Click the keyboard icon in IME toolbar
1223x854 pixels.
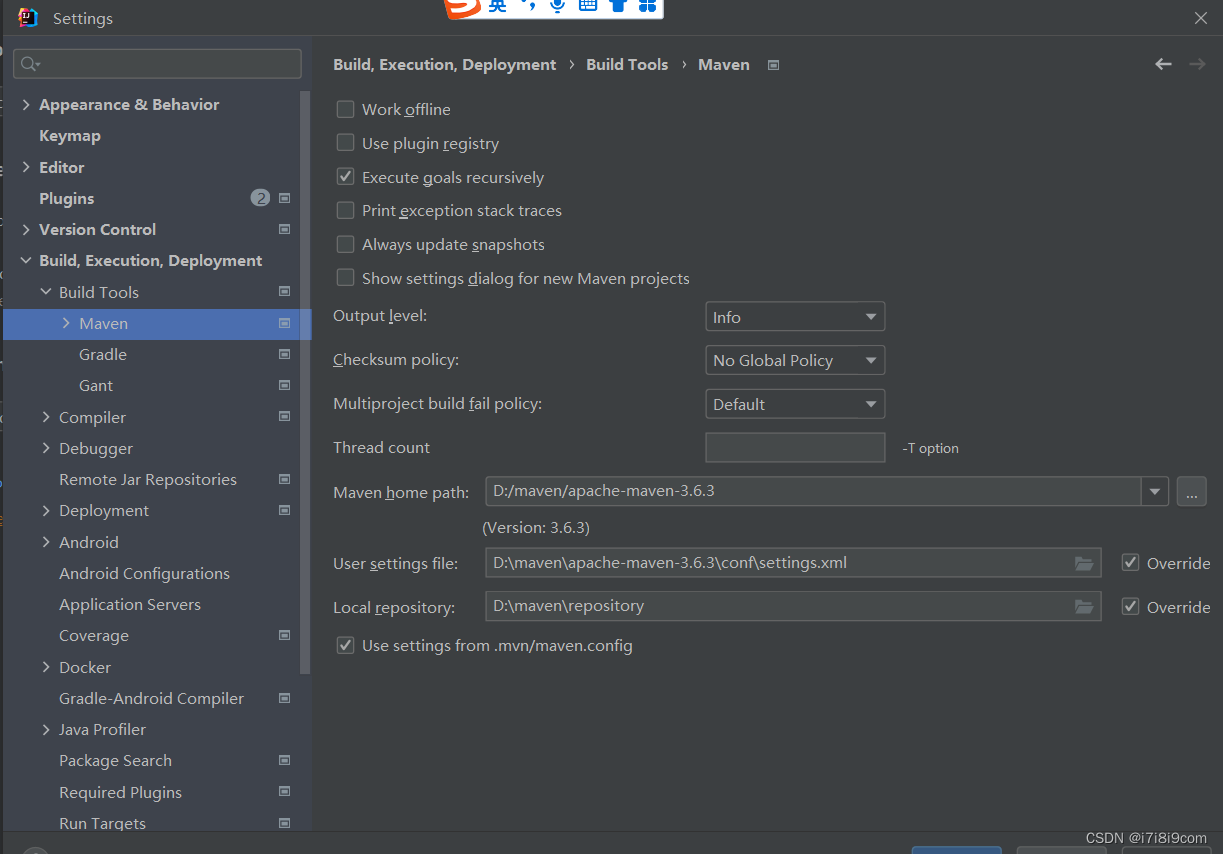[588, 5]
